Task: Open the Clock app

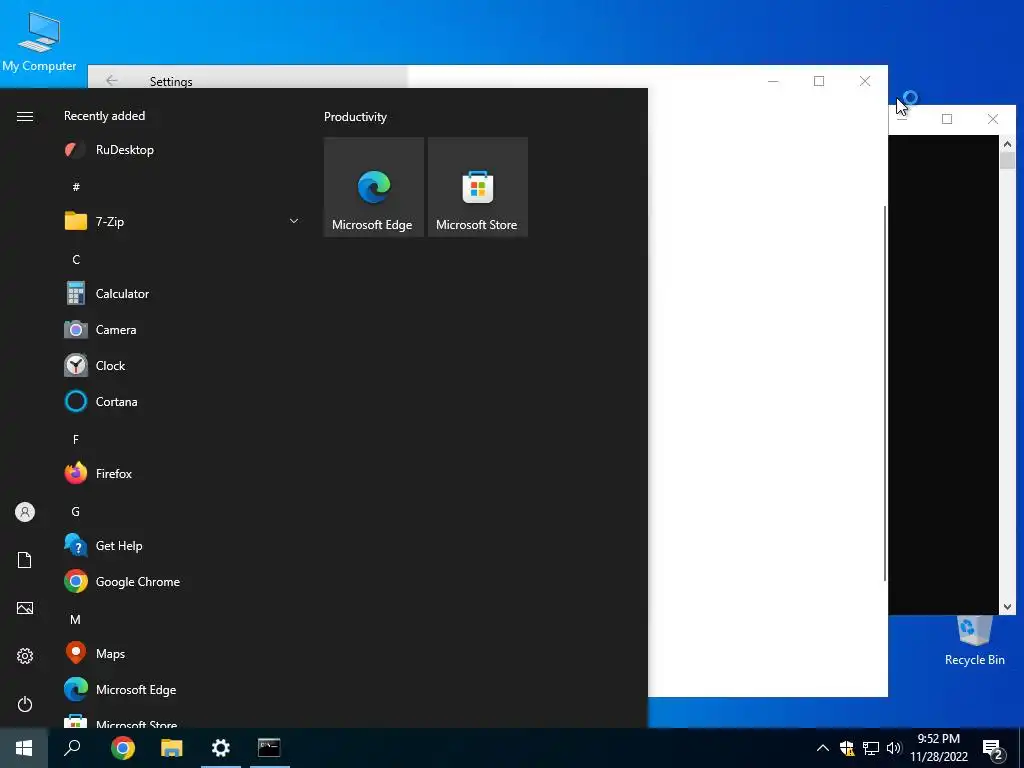Action: click(x=182, y=366)
